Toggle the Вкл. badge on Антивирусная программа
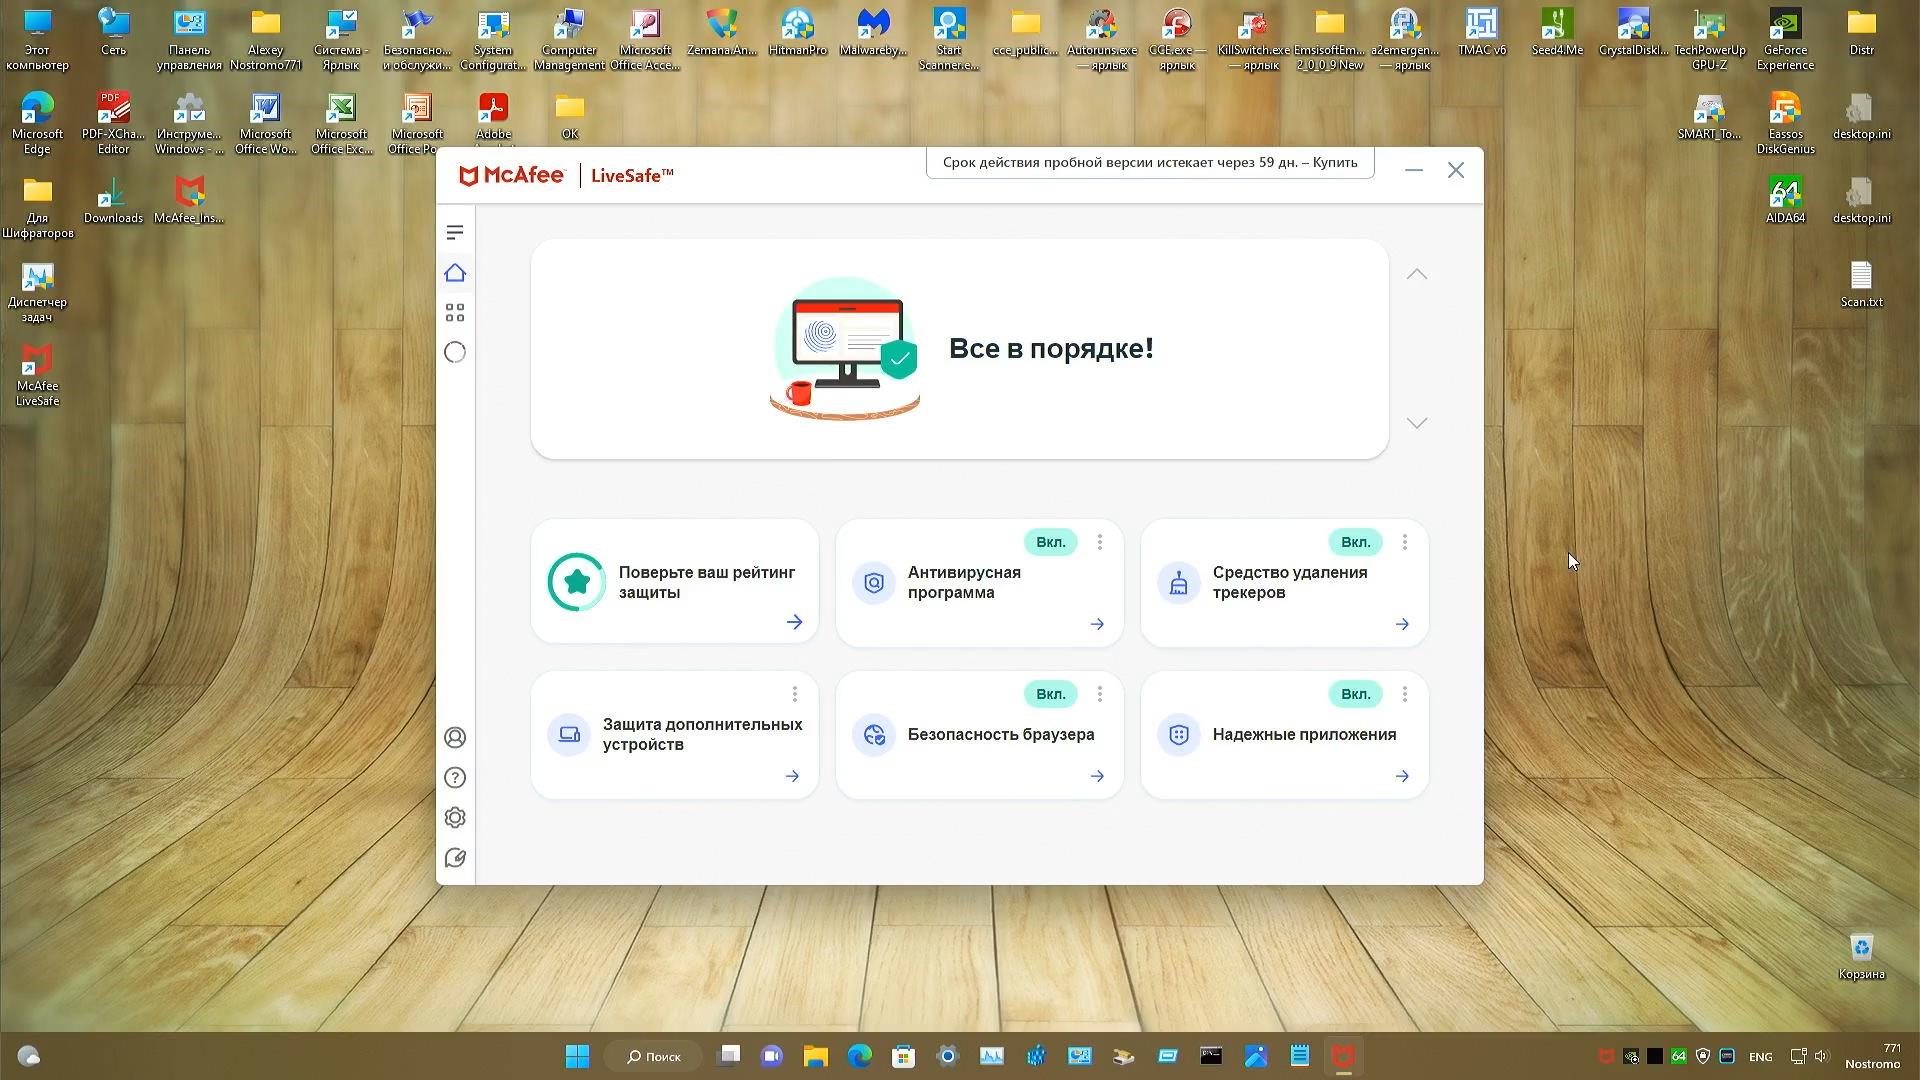Screen dimensions: 1920x1080 [x=1050, y=542]
